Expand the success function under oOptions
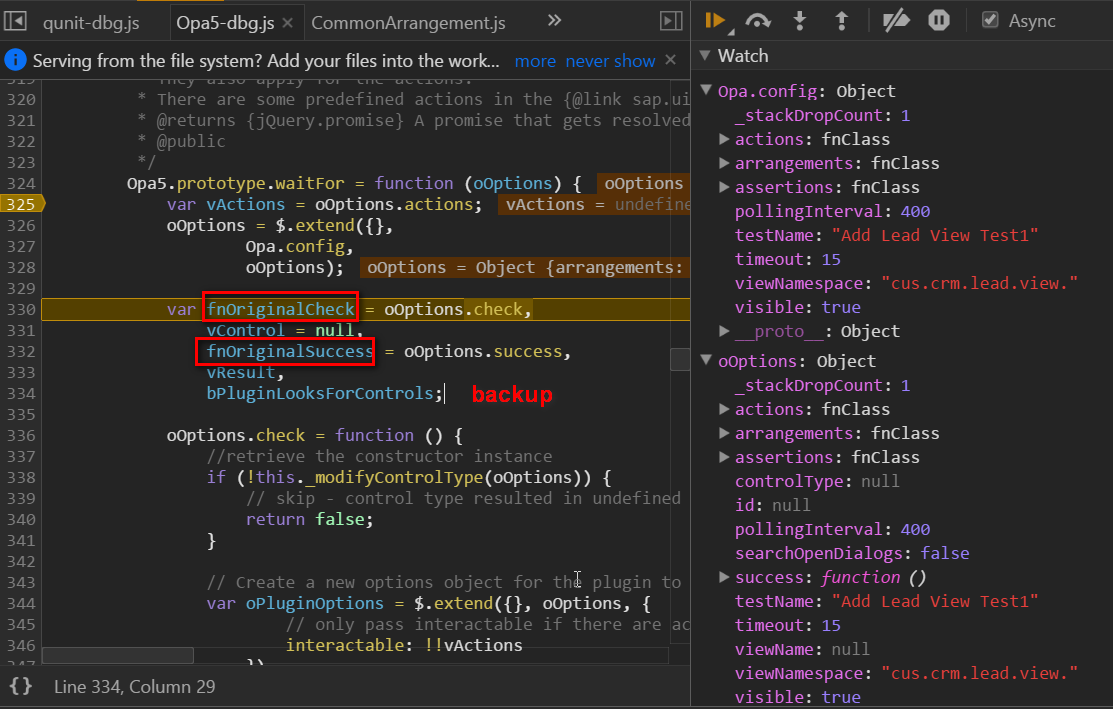 [724, 577]
